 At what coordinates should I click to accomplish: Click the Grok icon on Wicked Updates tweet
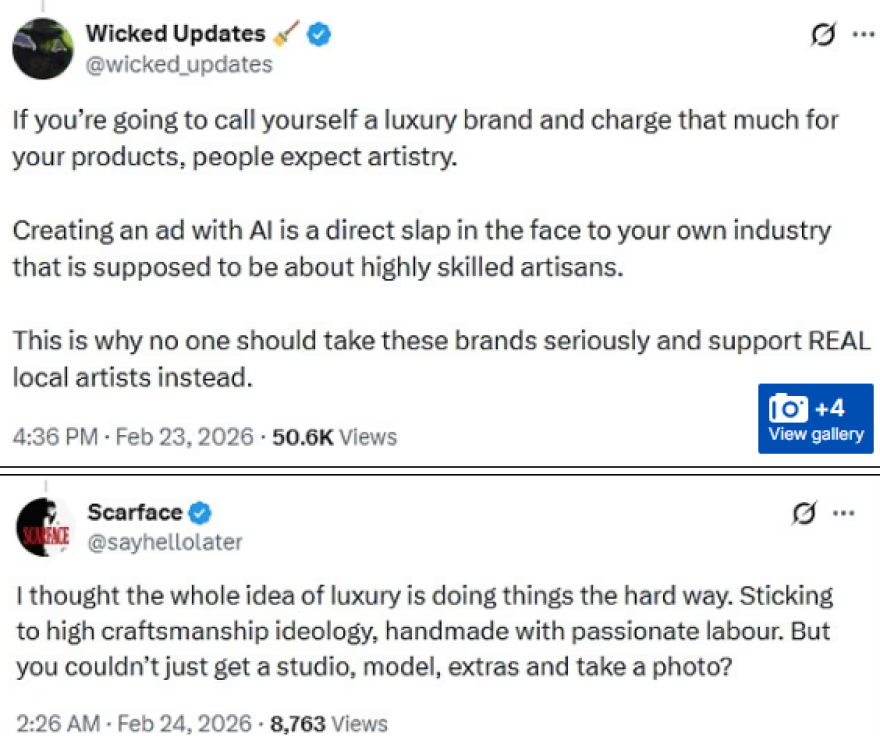(824, 36)
